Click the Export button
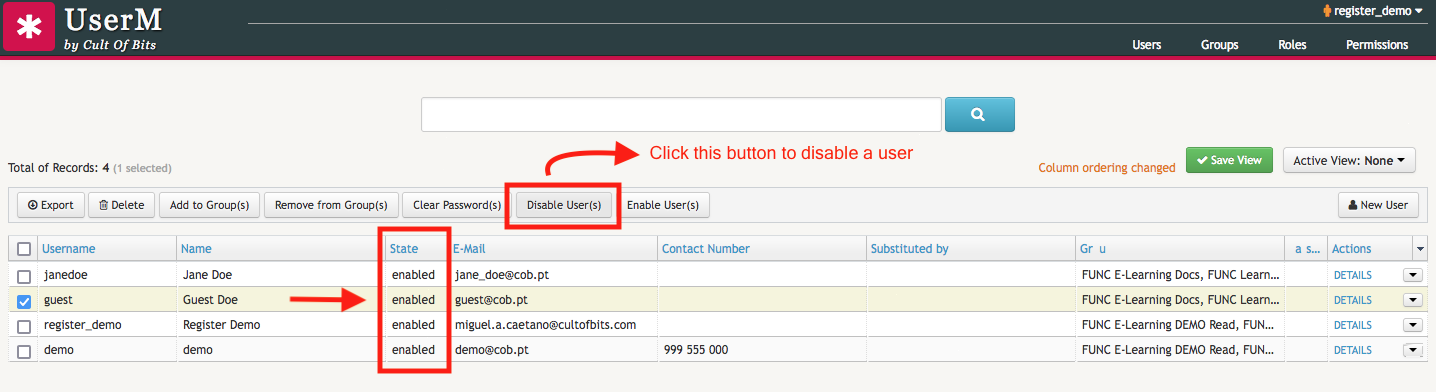 click(51, 205)
